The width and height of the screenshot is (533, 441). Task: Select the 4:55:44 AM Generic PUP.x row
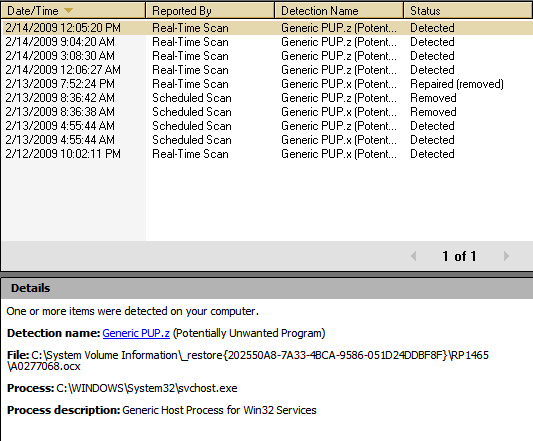tap(267, 140)
